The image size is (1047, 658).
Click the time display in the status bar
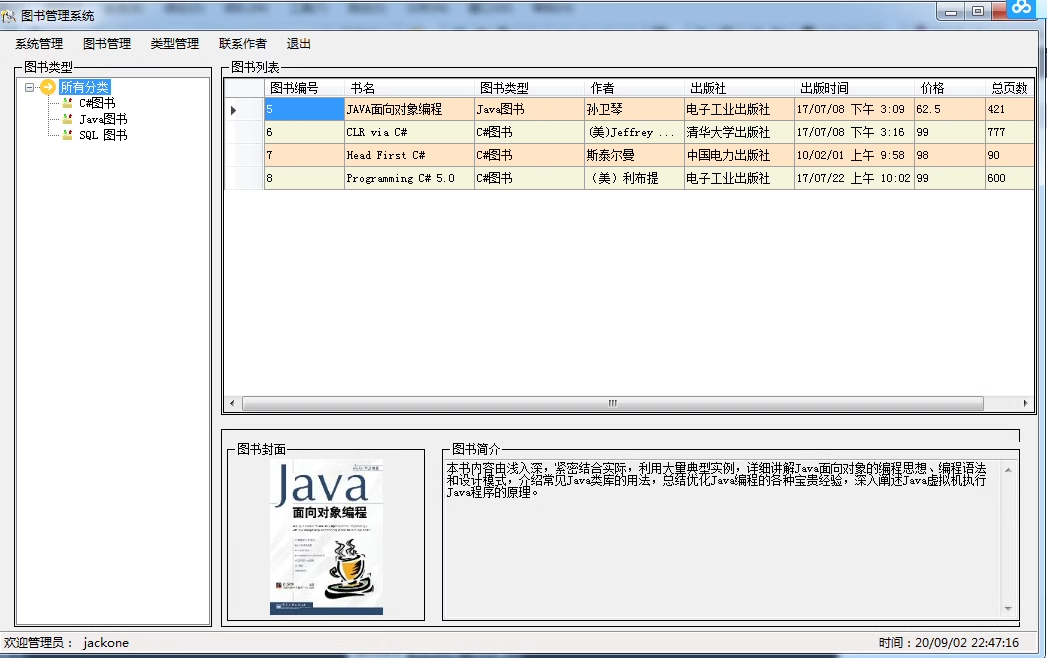pos(949,643)
